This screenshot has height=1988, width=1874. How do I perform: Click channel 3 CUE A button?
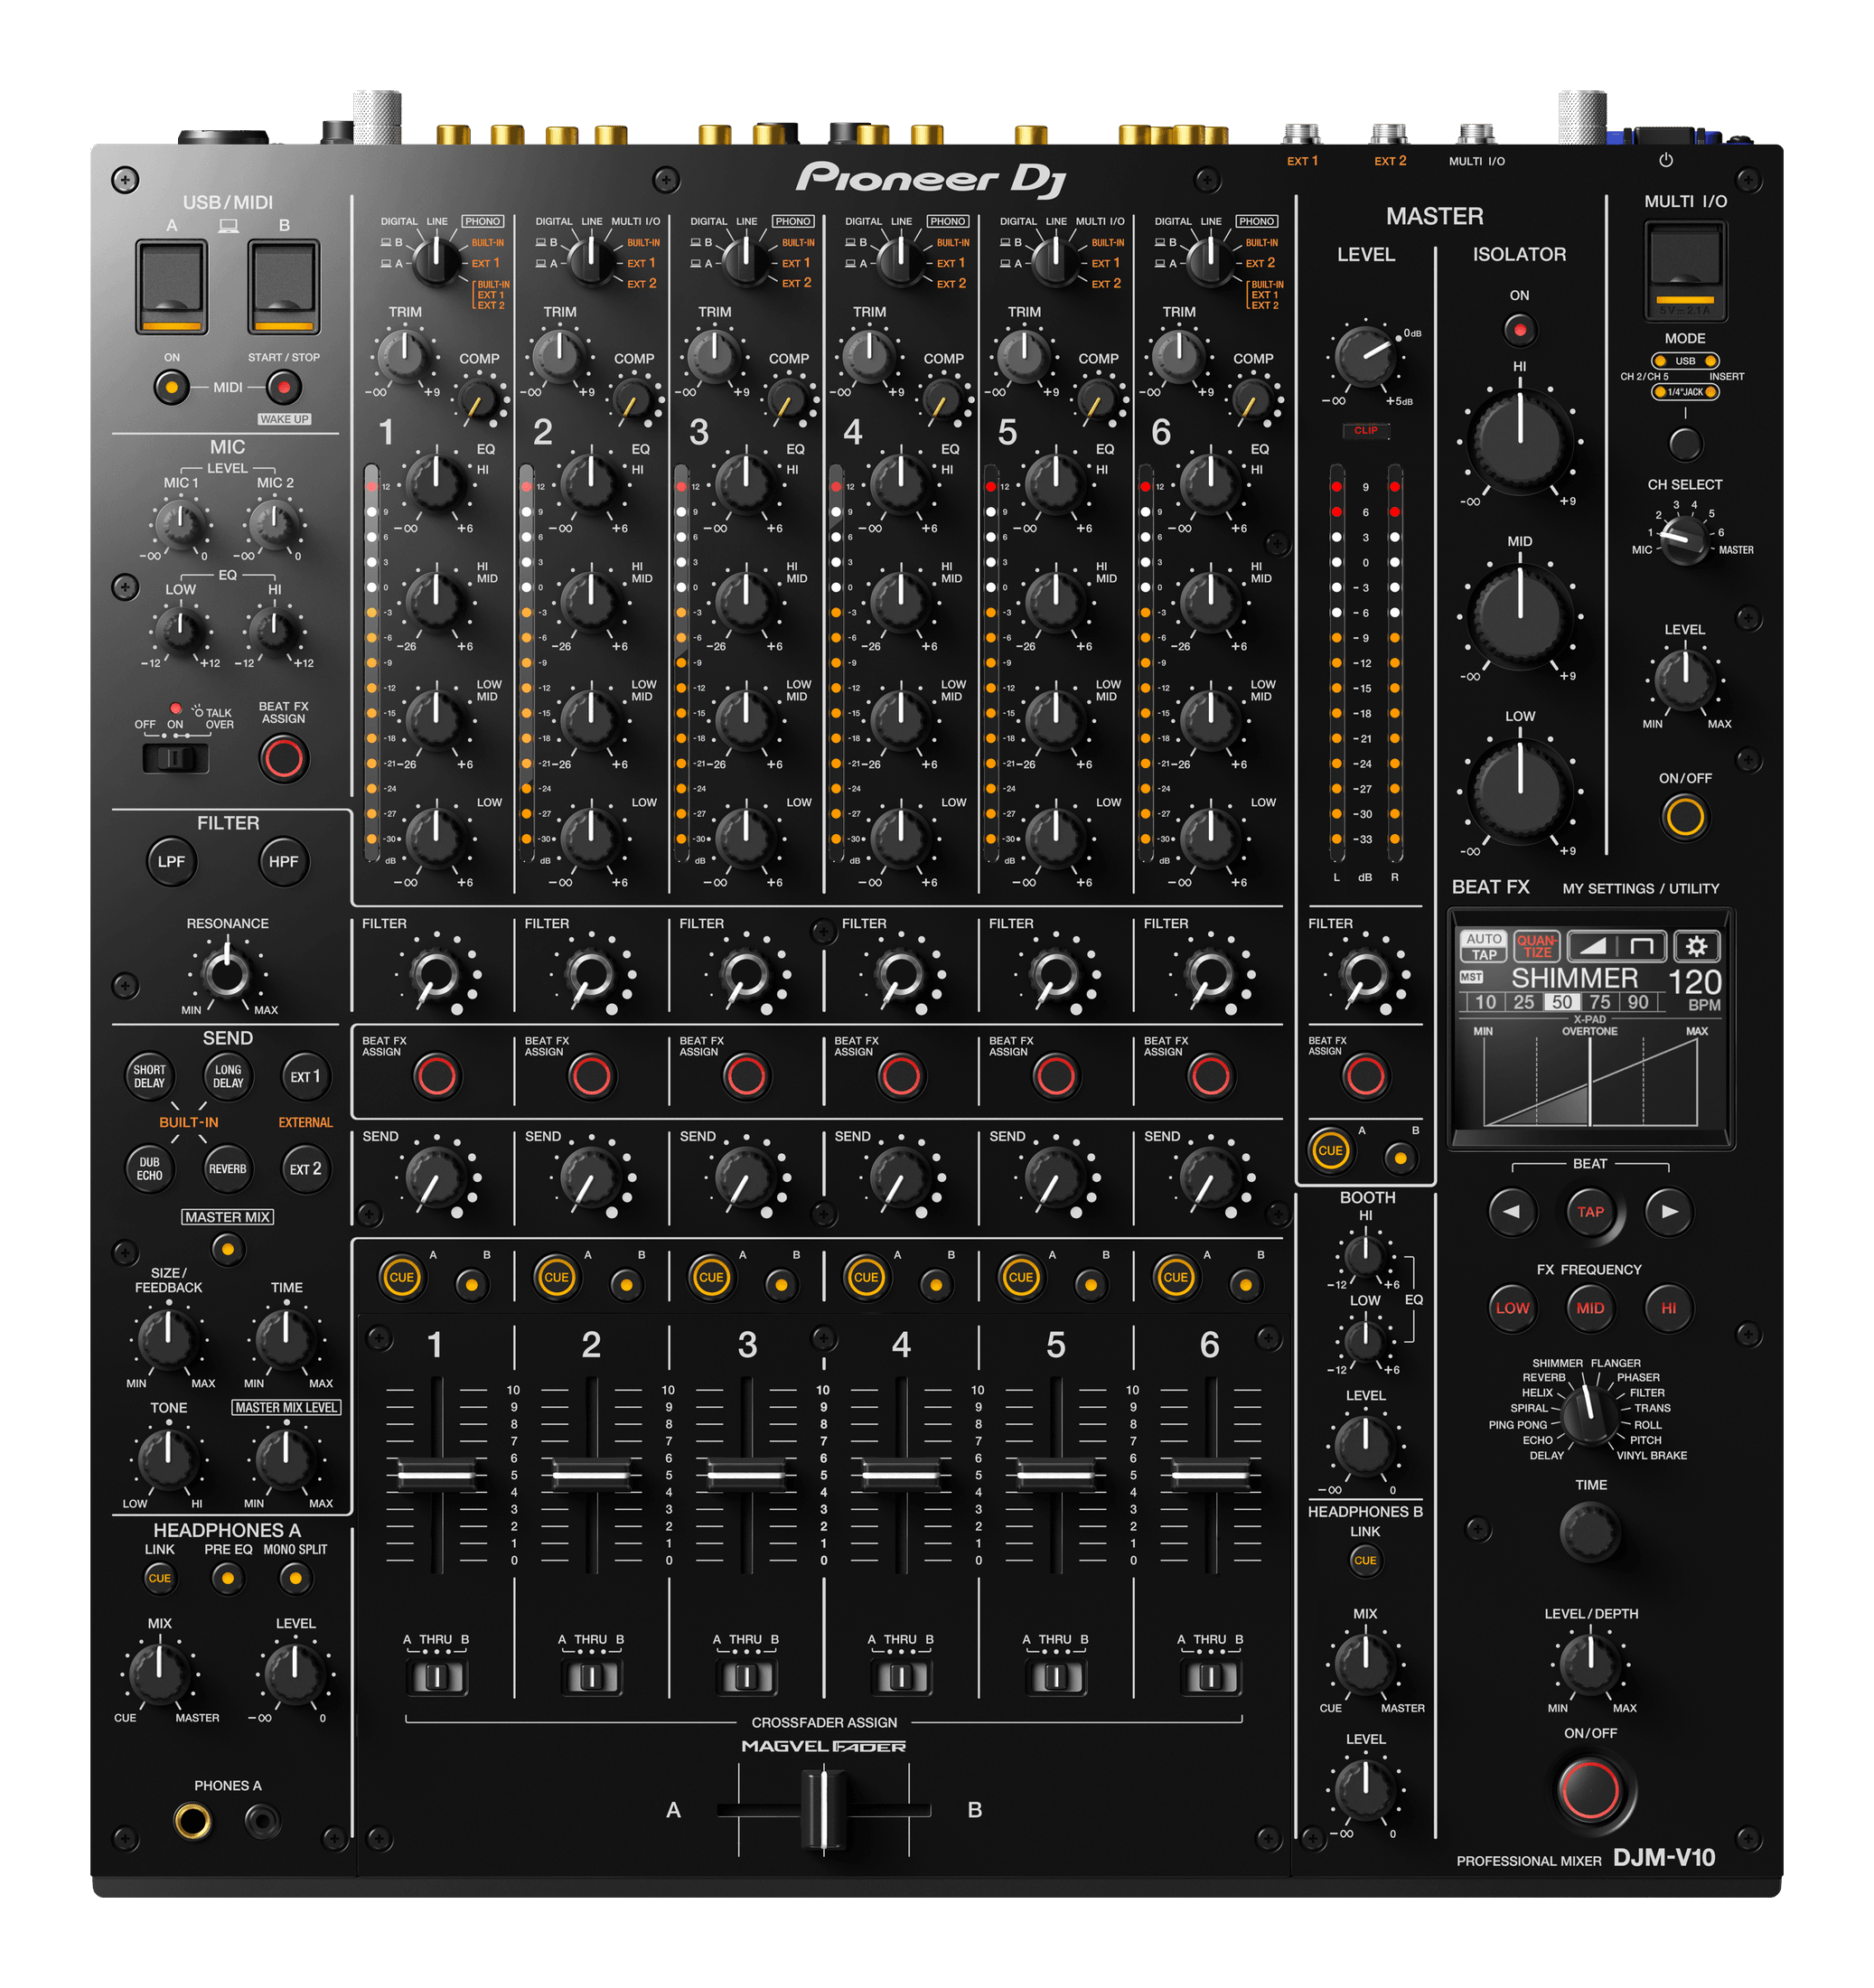click(x=711, y=1278)
